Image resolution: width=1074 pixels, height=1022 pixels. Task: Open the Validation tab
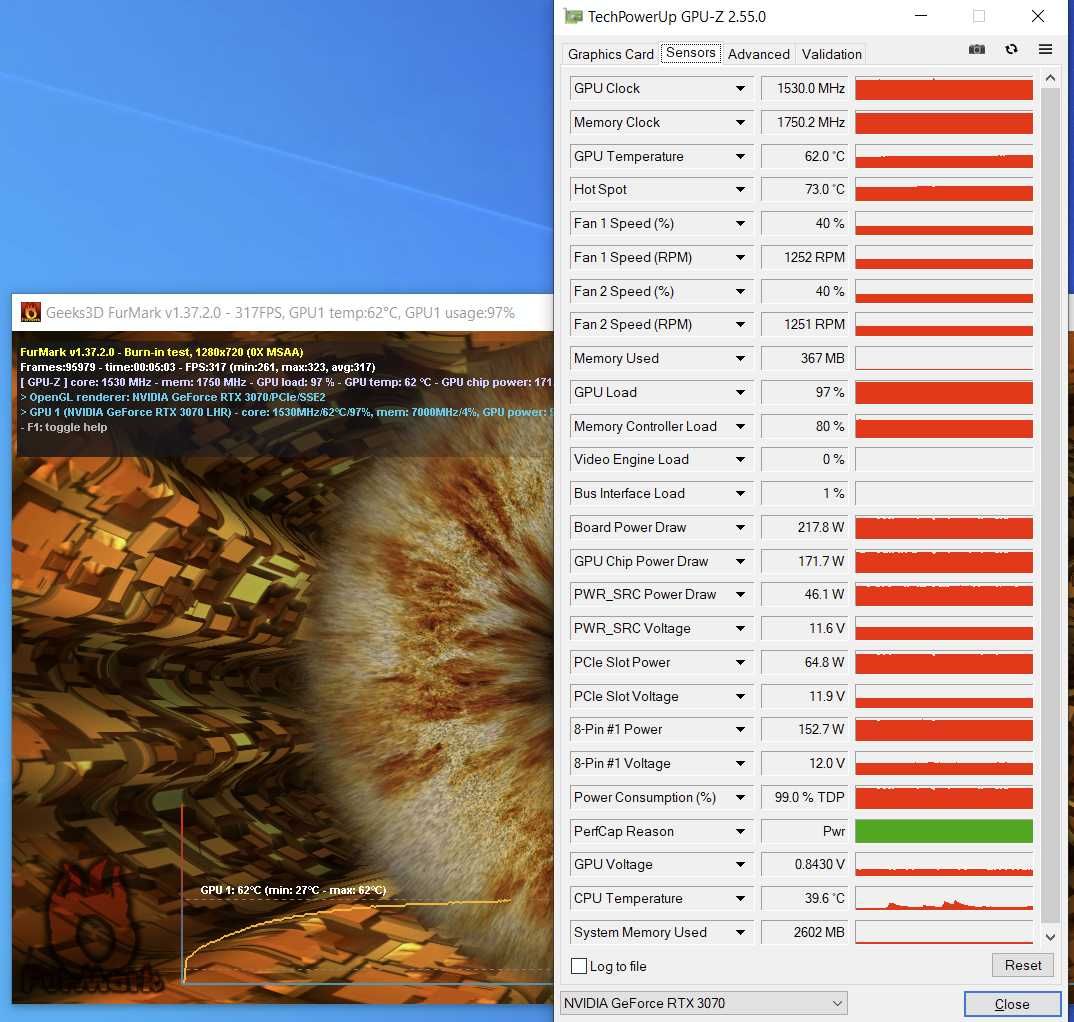coord(832,54)
